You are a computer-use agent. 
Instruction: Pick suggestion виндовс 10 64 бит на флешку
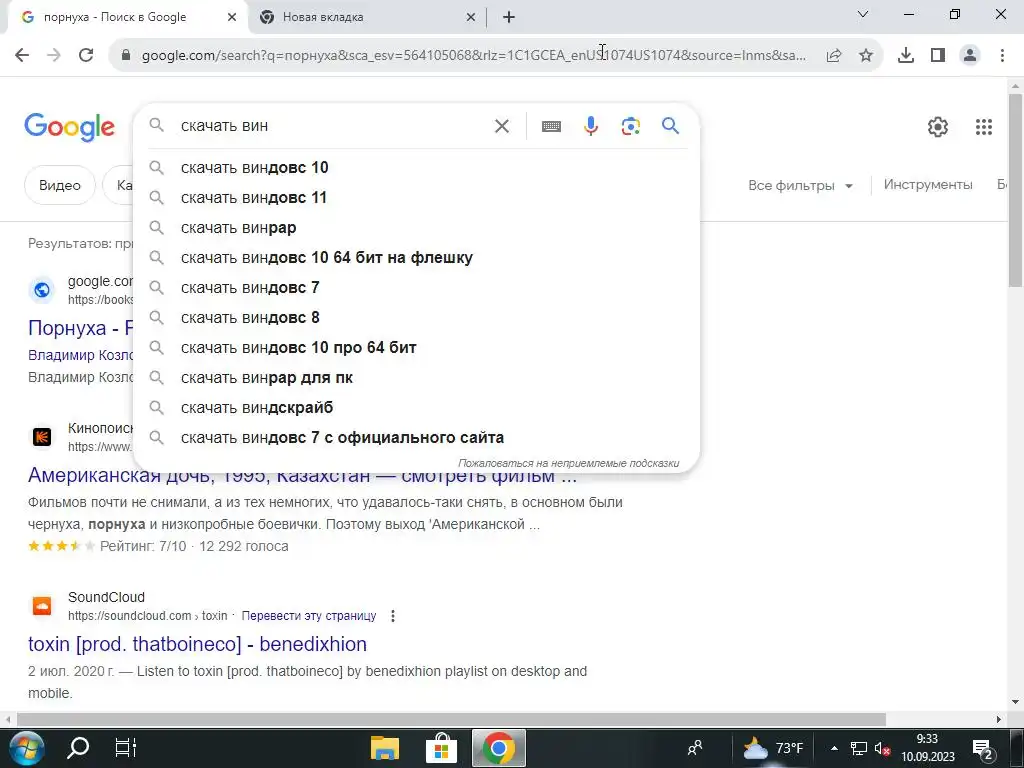pos(417,258)
